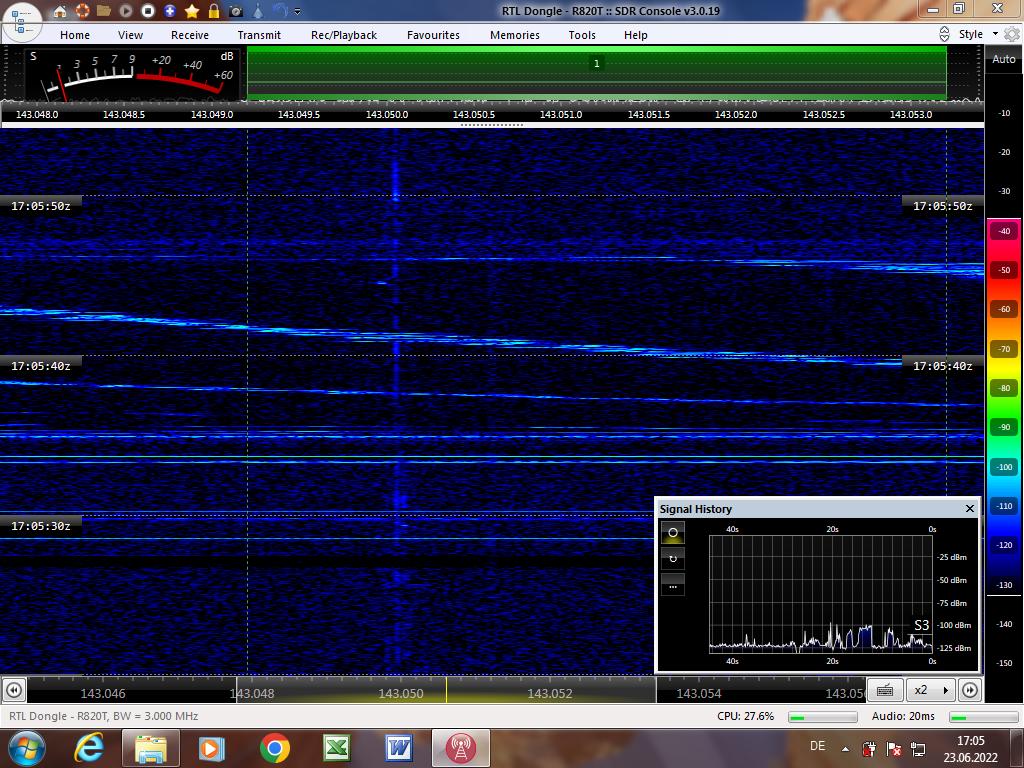
Task: Open Excel from the taskbar
Action: (337, 748)
